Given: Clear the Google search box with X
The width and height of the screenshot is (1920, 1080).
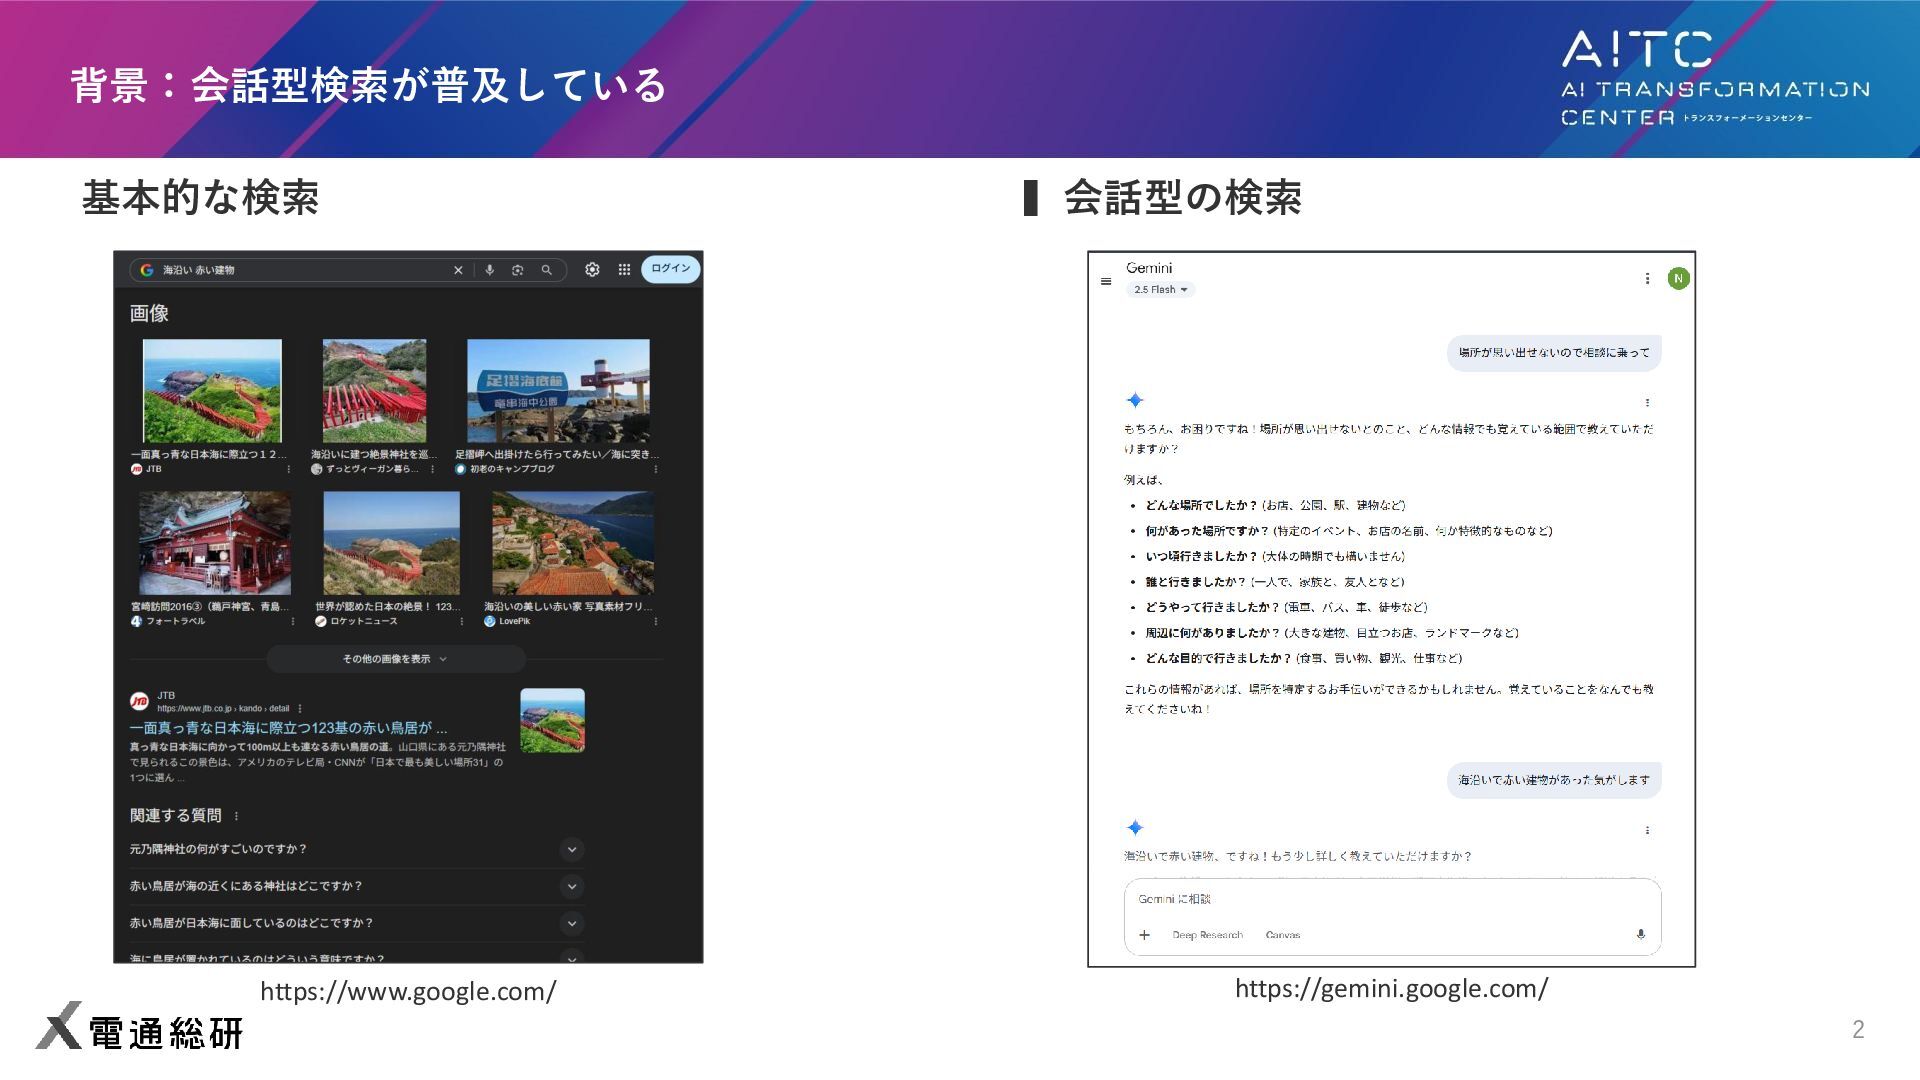Looking at the screenshot, I should 458,270.
